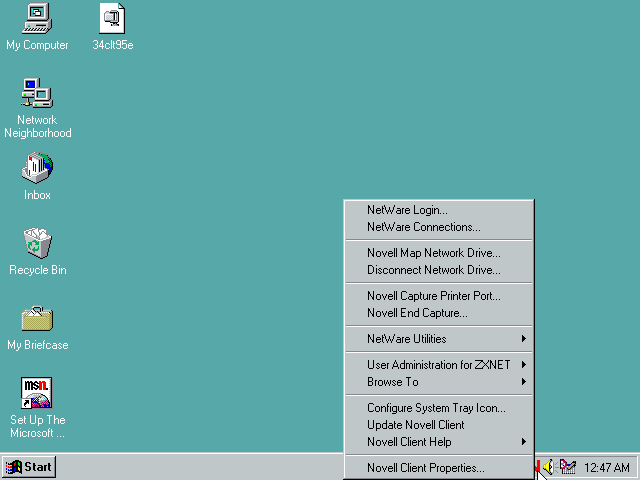This screenshot has height=480, width=640.
Task: Select Disconnect Network Drive...
Action: (439, 270)
